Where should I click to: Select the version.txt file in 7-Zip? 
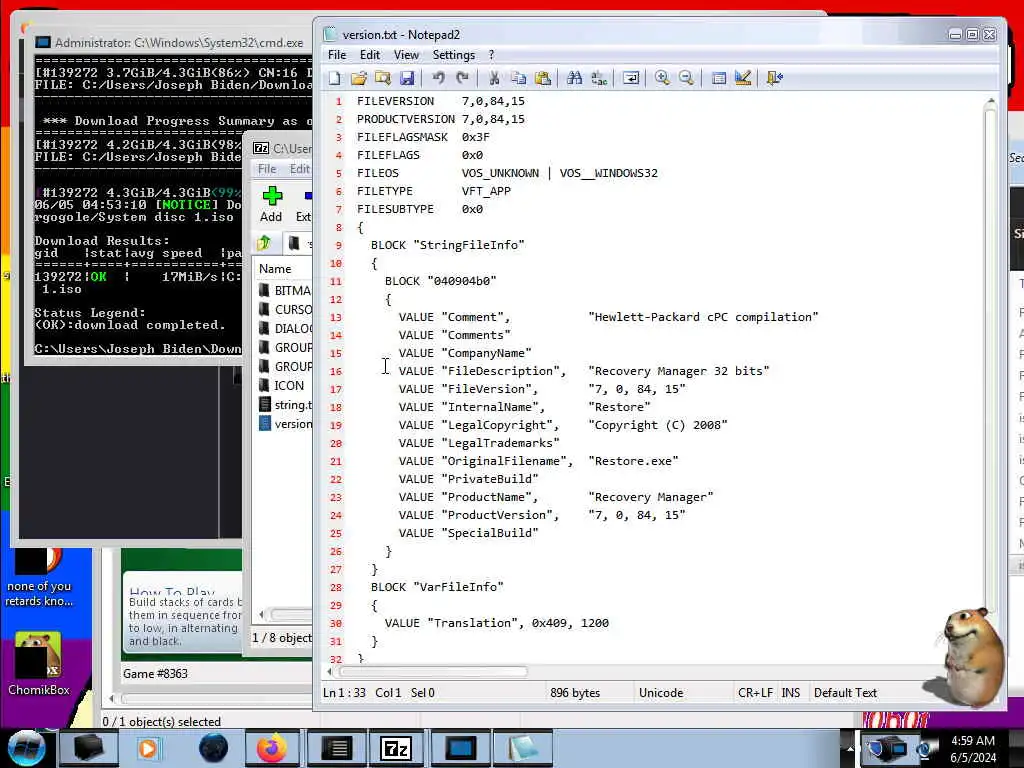click(x=285, y=424)
